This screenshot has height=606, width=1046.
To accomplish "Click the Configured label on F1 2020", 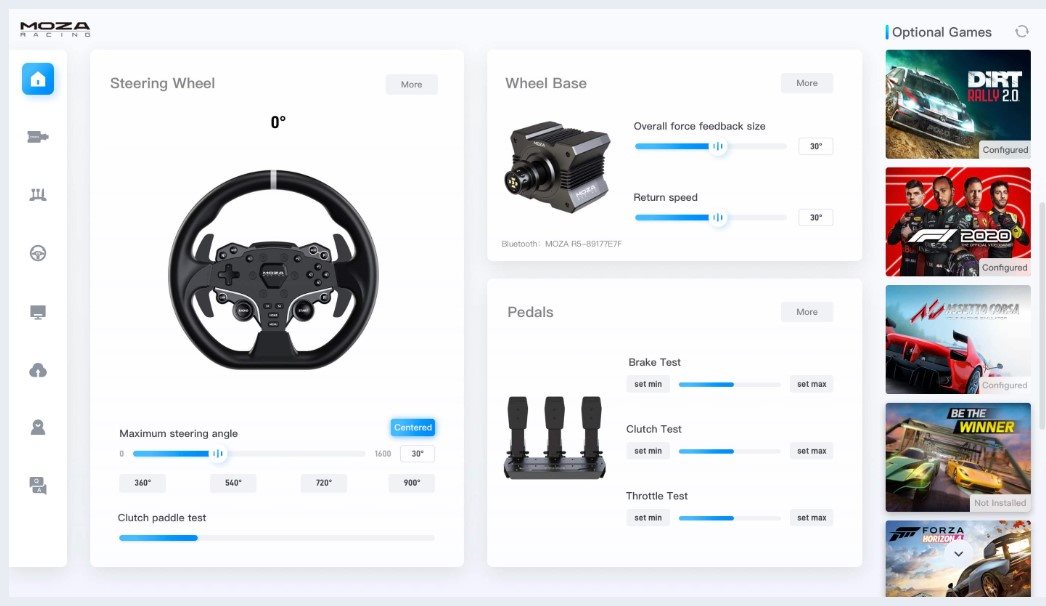I will click(x=1005, y=267).
